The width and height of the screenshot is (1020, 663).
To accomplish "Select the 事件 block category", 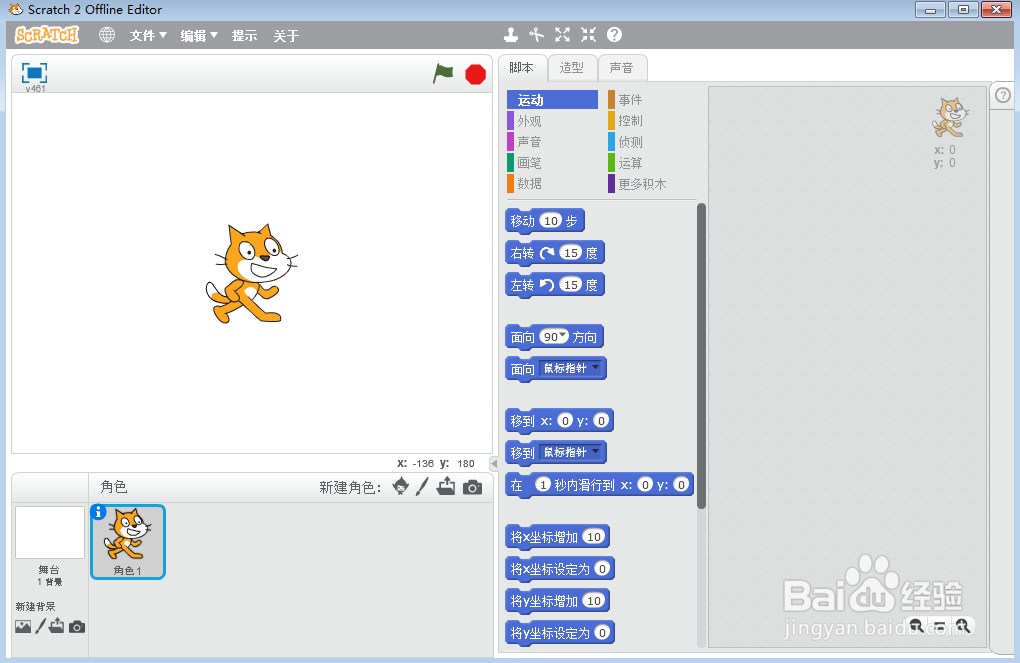I will click(631, 99).
